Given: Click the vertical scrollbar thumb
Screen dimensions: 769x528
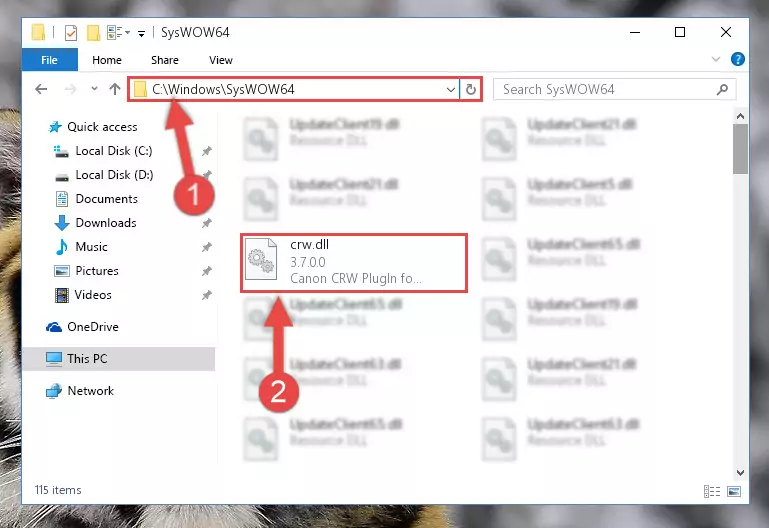Looking at the screenshot, I should pos(741,149).
